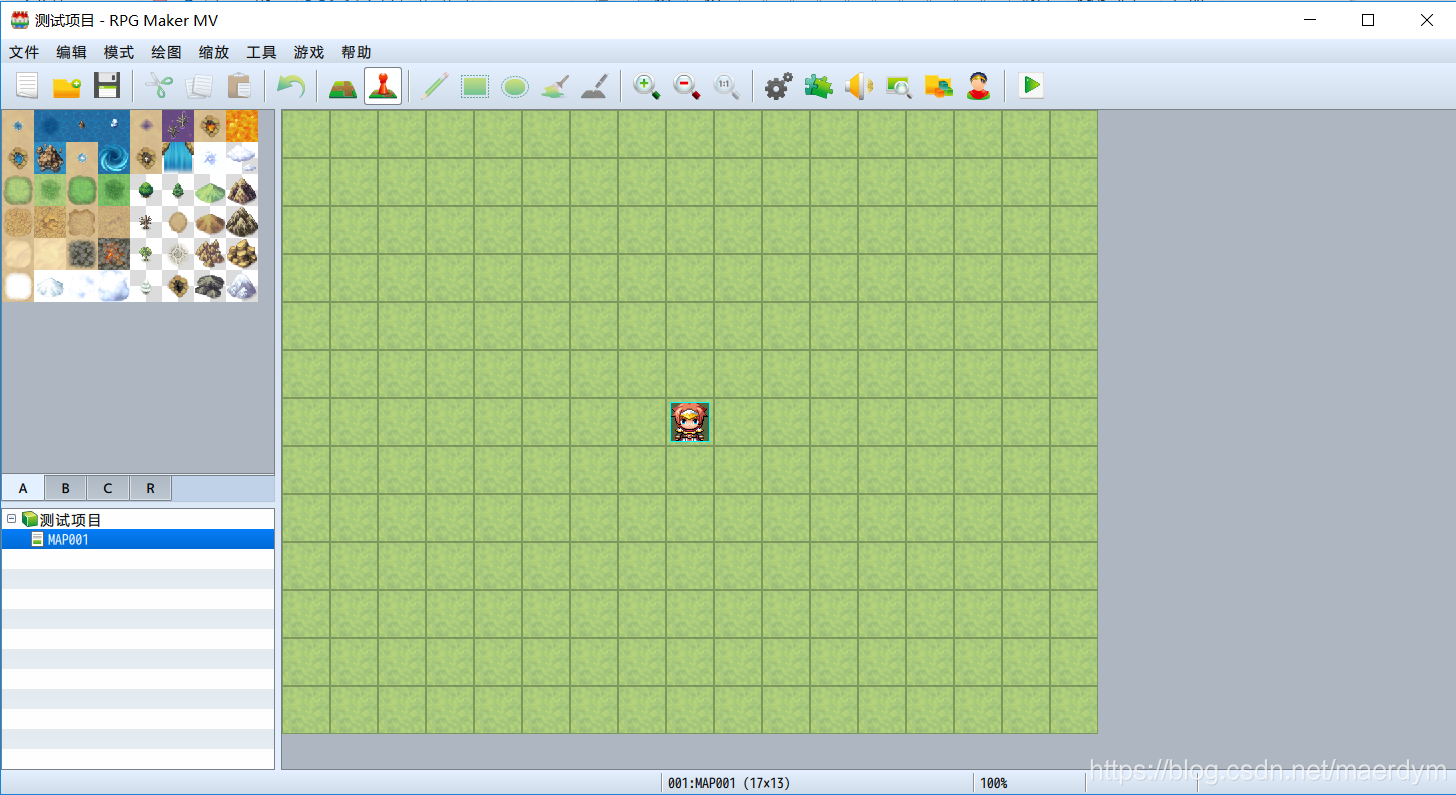This screenshot has height=795, width=1456.
Task: Open the 文件 menu
Action: point(24,52)
